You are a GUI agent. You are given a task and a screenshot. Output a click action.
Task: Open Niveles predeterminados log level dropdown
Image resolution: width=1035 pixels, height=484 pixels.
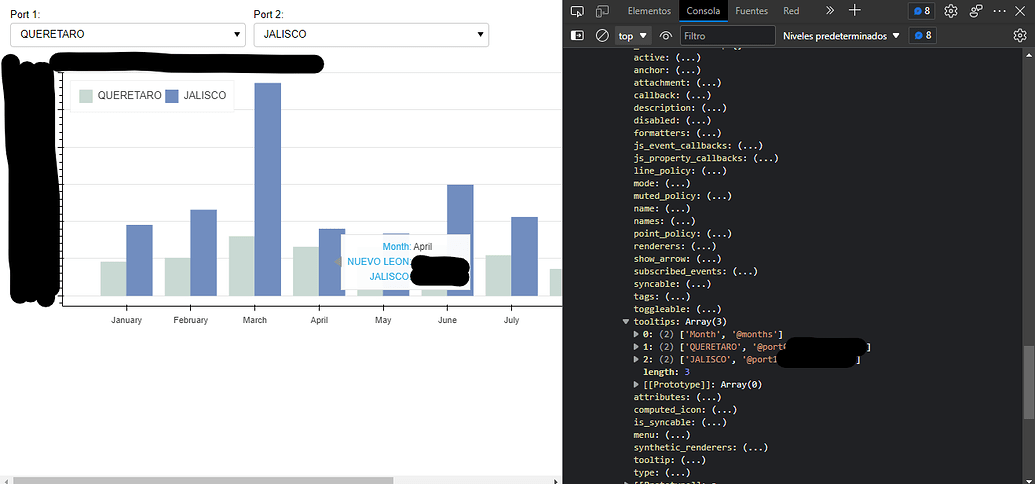point(842,36)
